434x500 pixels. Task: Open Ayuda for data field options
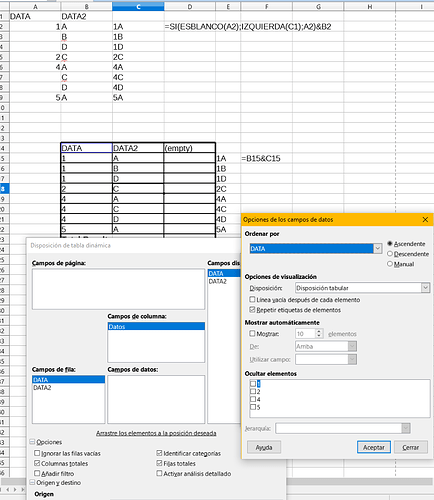click(264, 447)
